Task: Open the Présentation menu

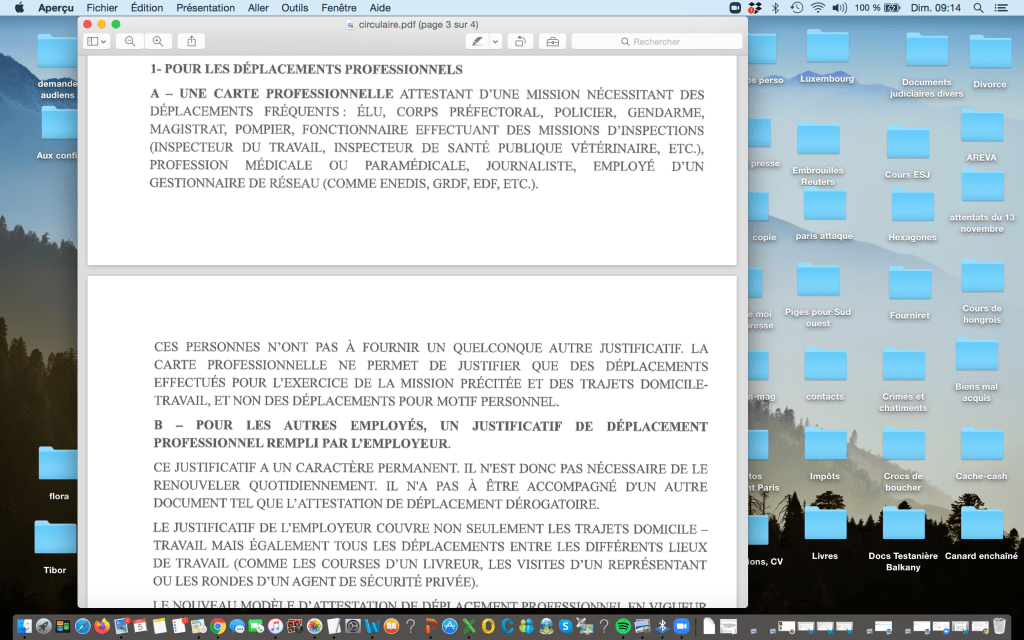Action: pos(205,8)
